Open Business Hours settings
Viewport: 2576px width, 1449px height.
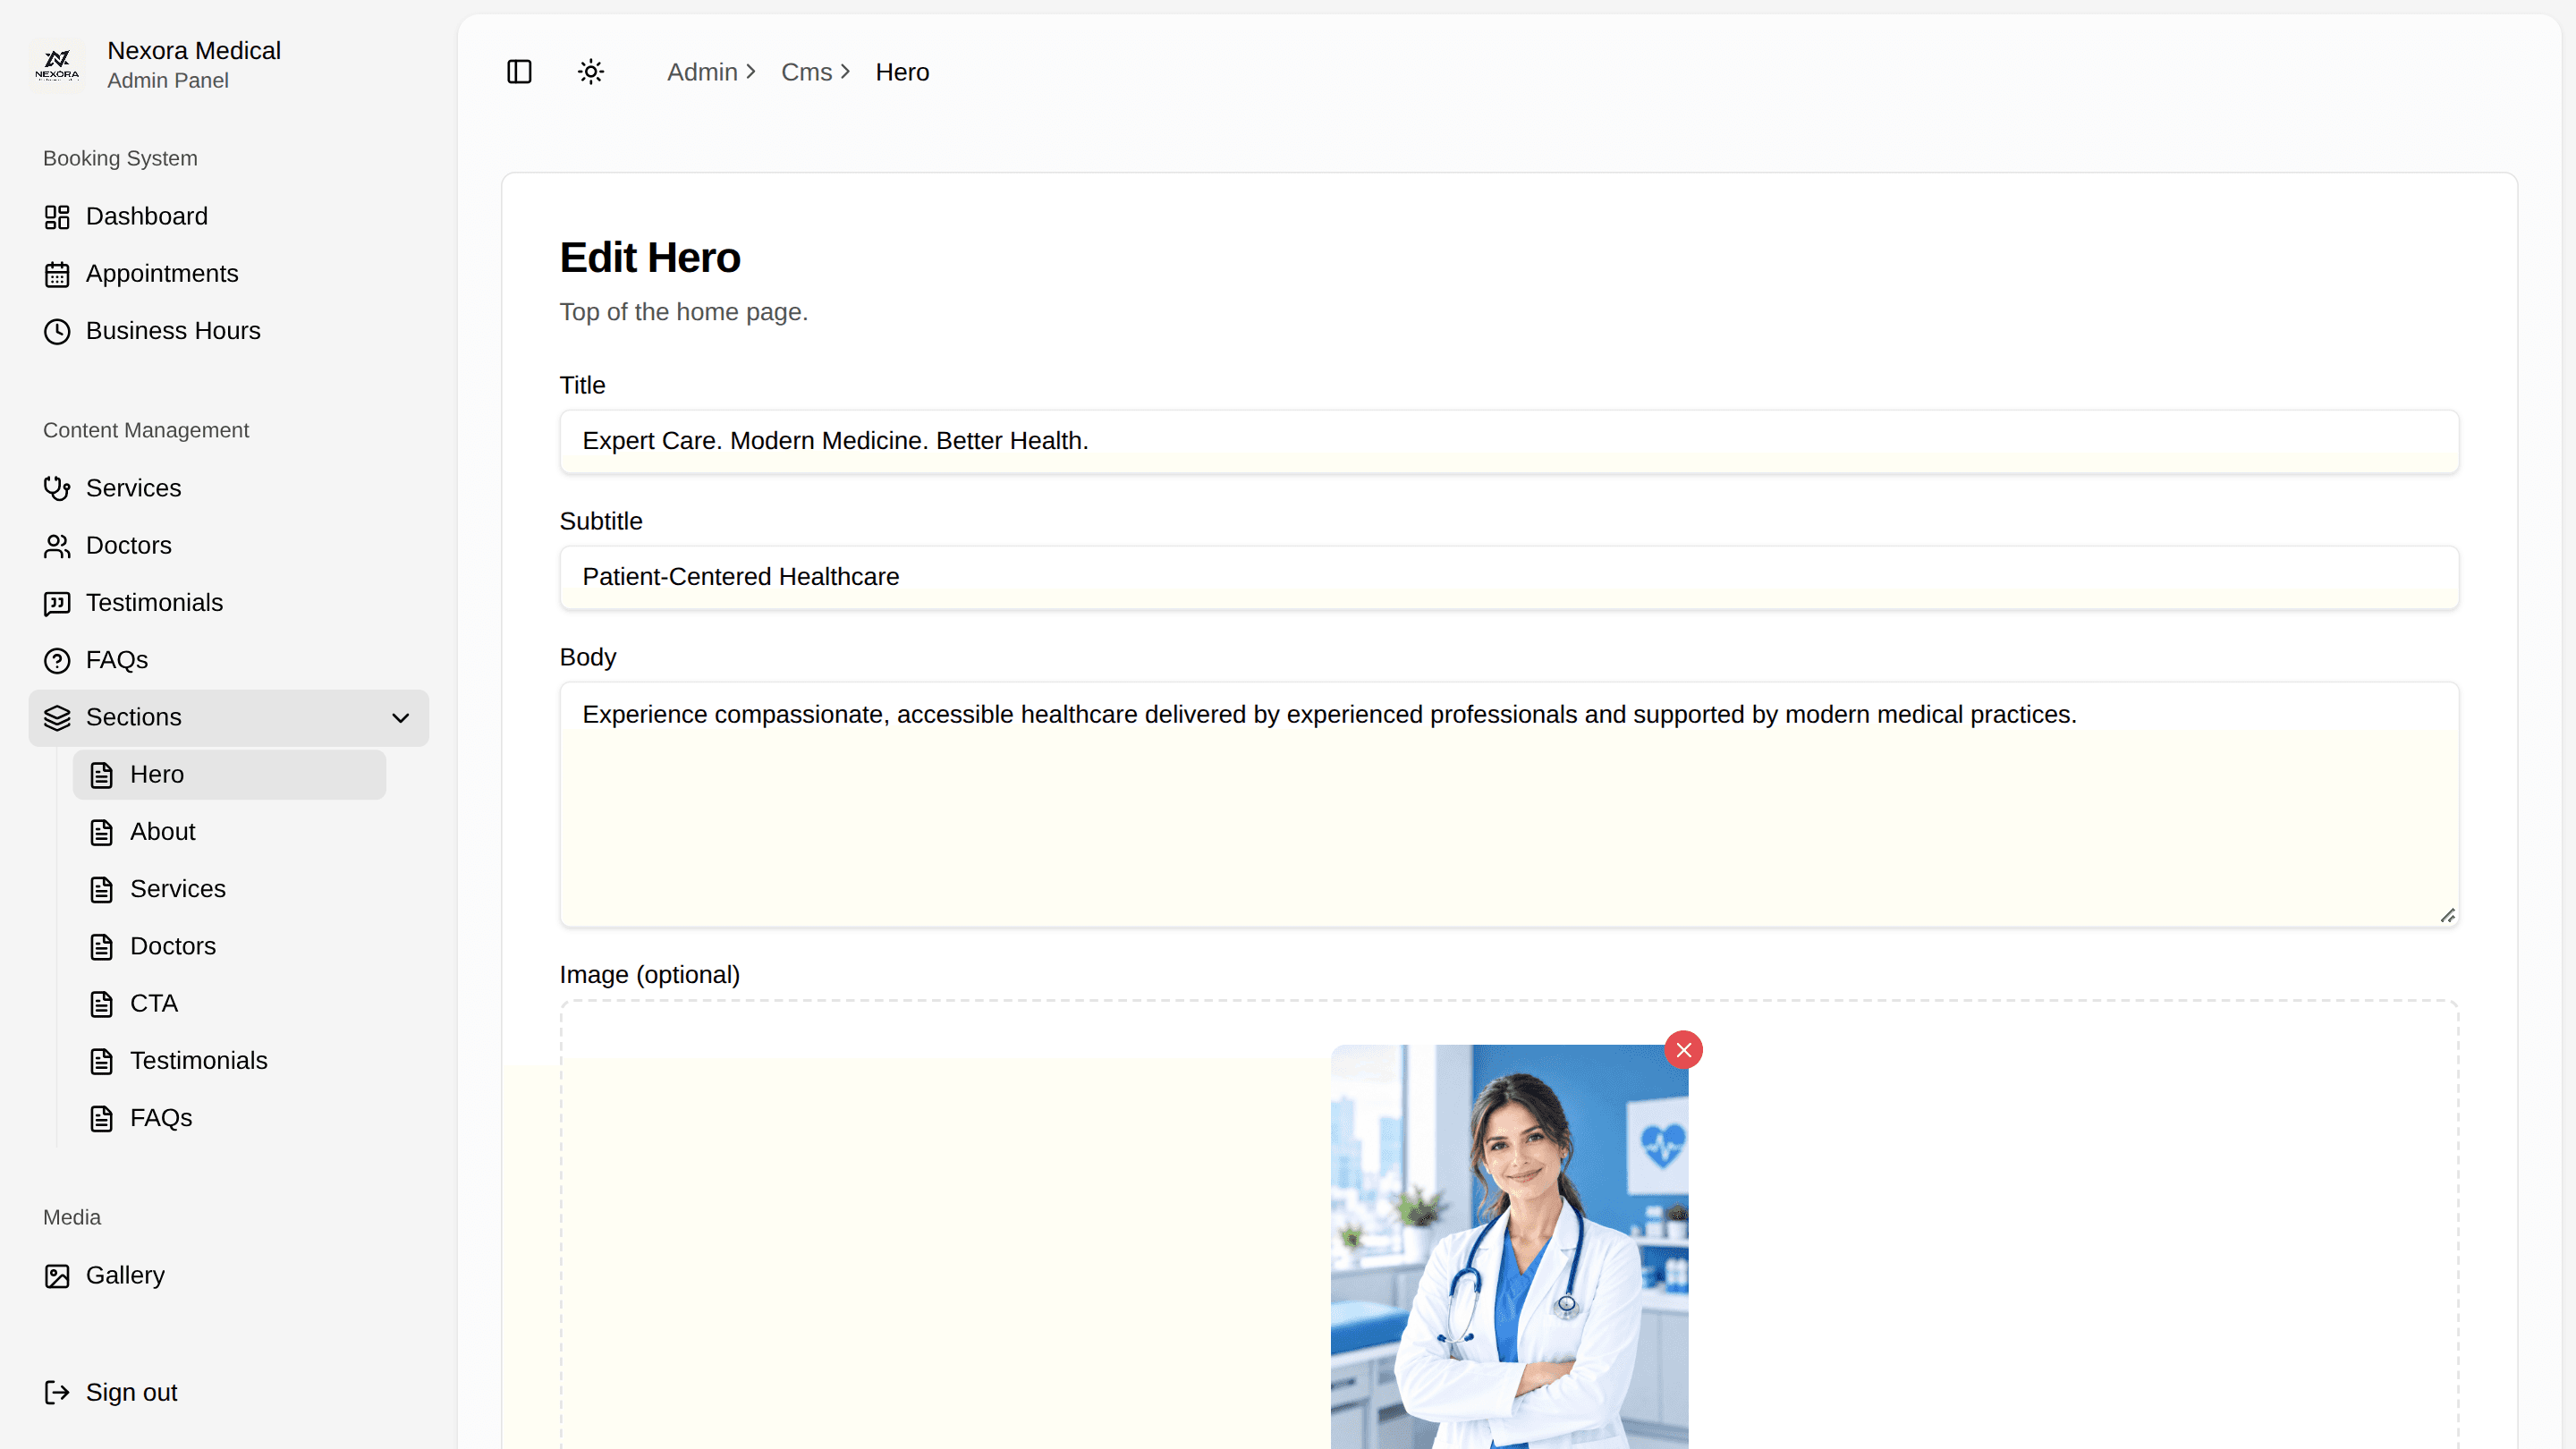pyautogui.click(x=229, y=331)
